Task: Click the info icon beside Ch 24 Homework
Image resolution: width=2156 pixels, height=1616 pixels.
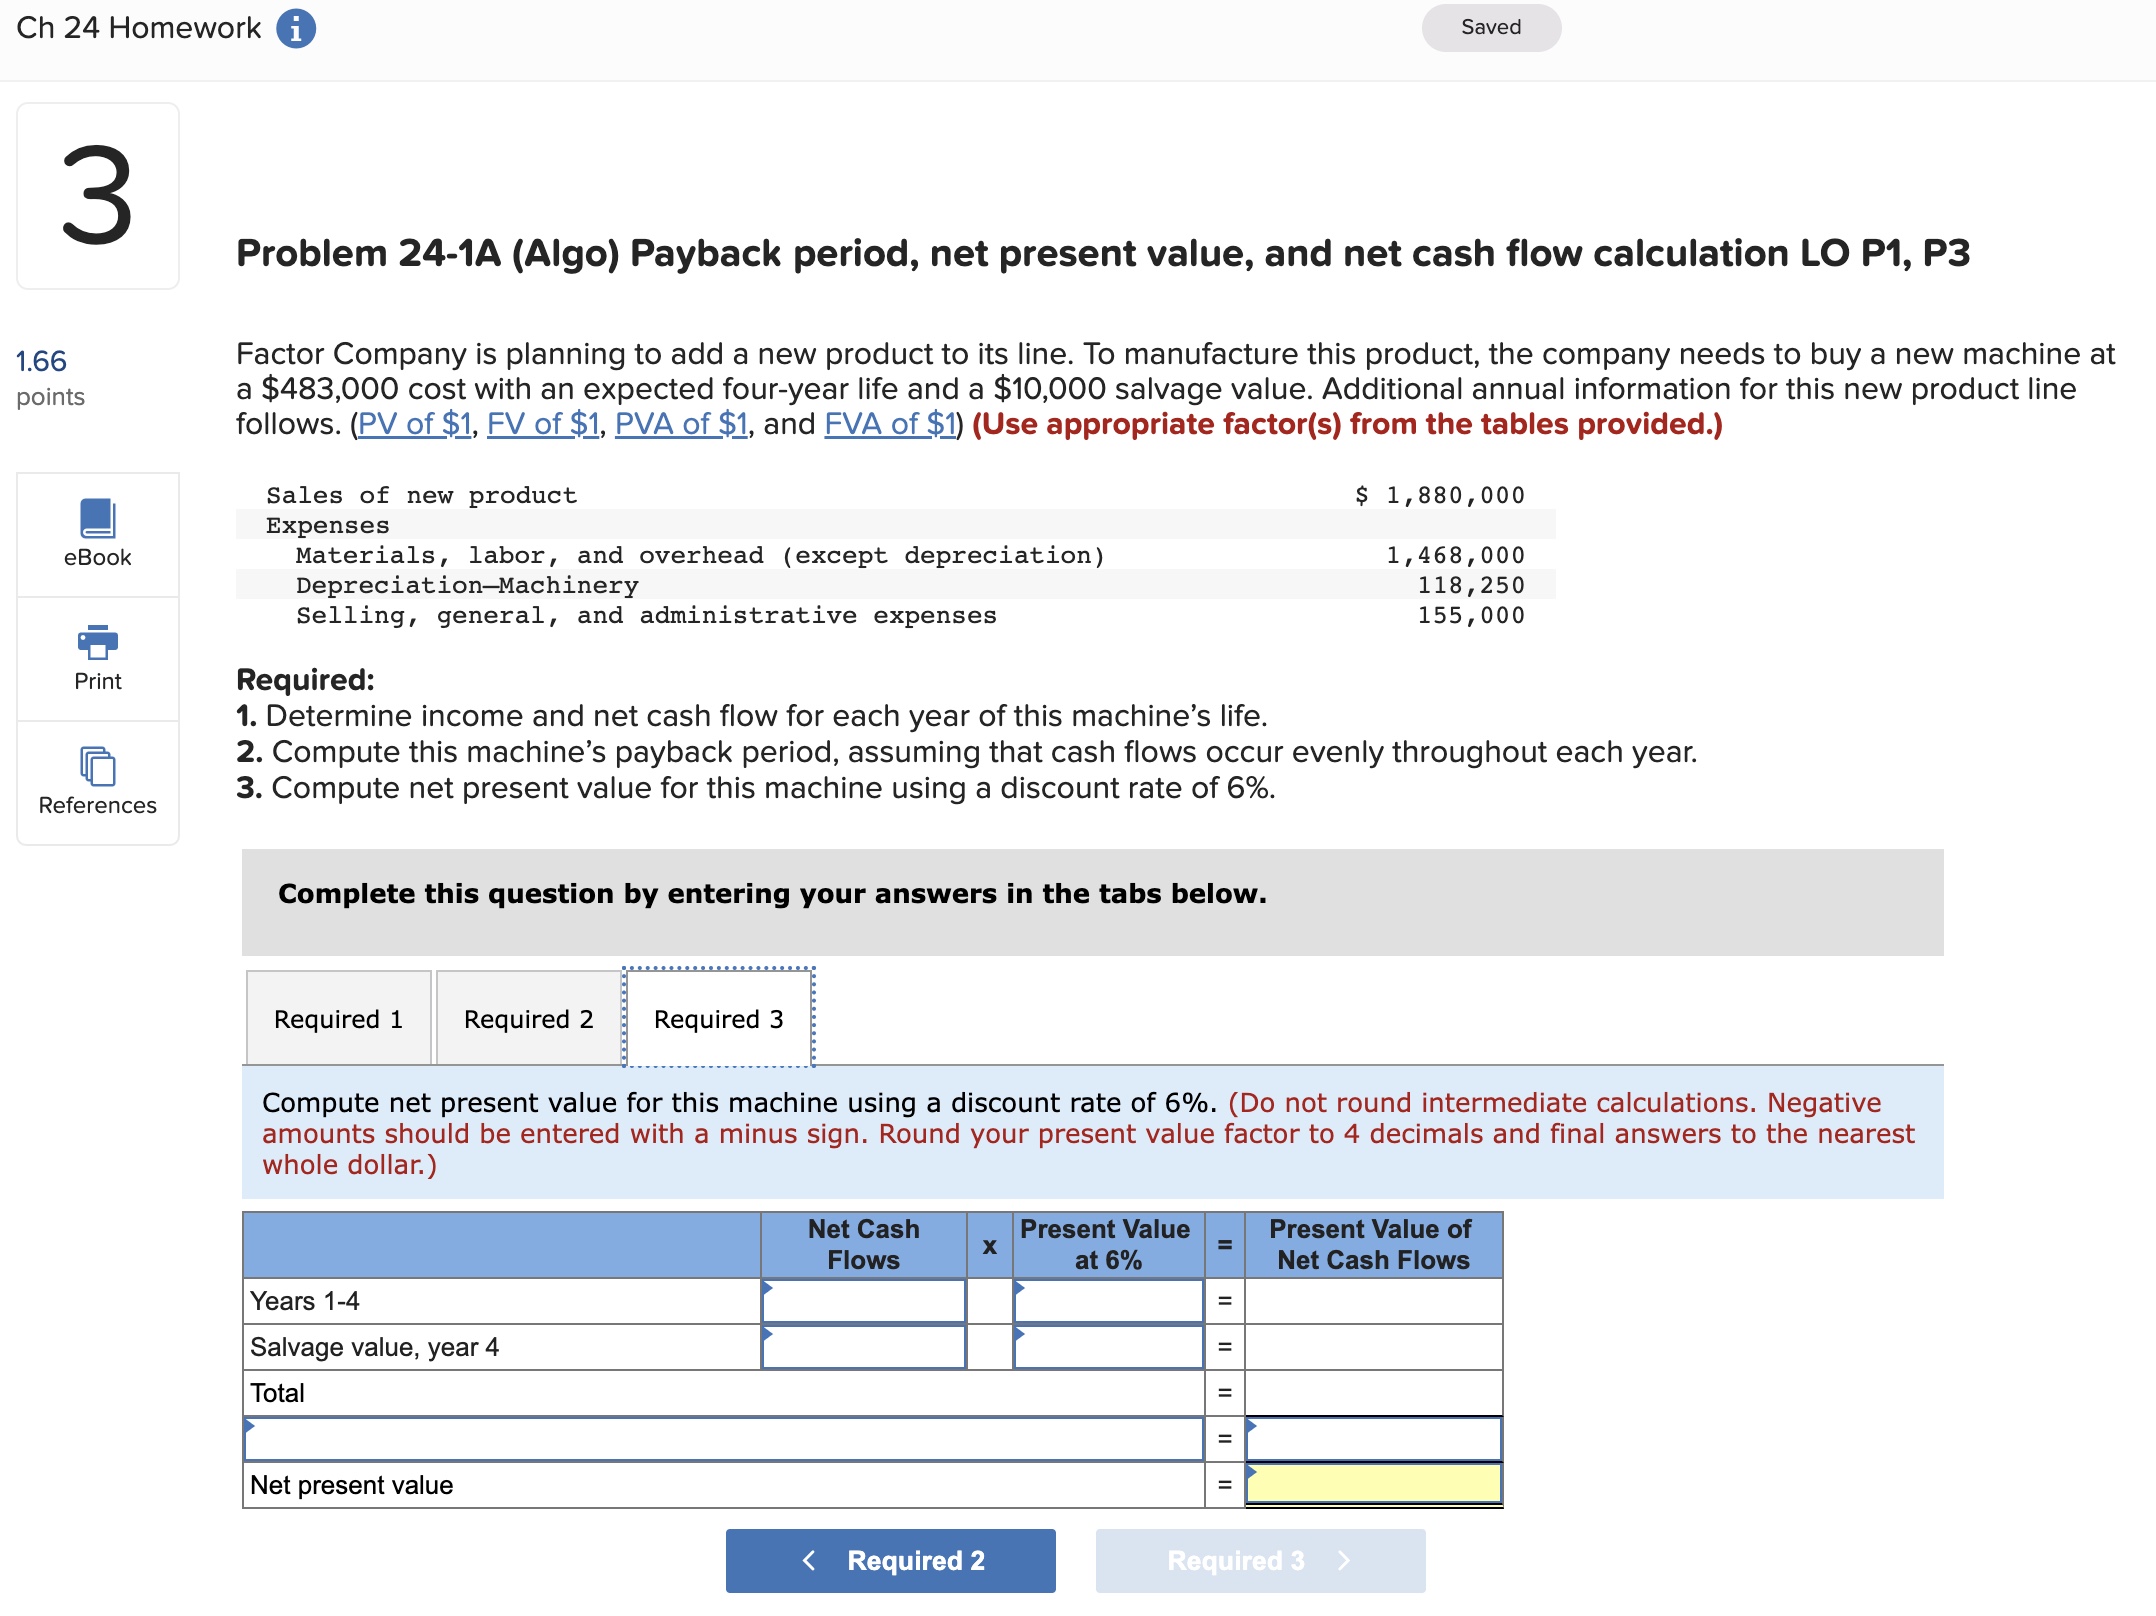Action: pyautogui.click(x=295, y=28)
